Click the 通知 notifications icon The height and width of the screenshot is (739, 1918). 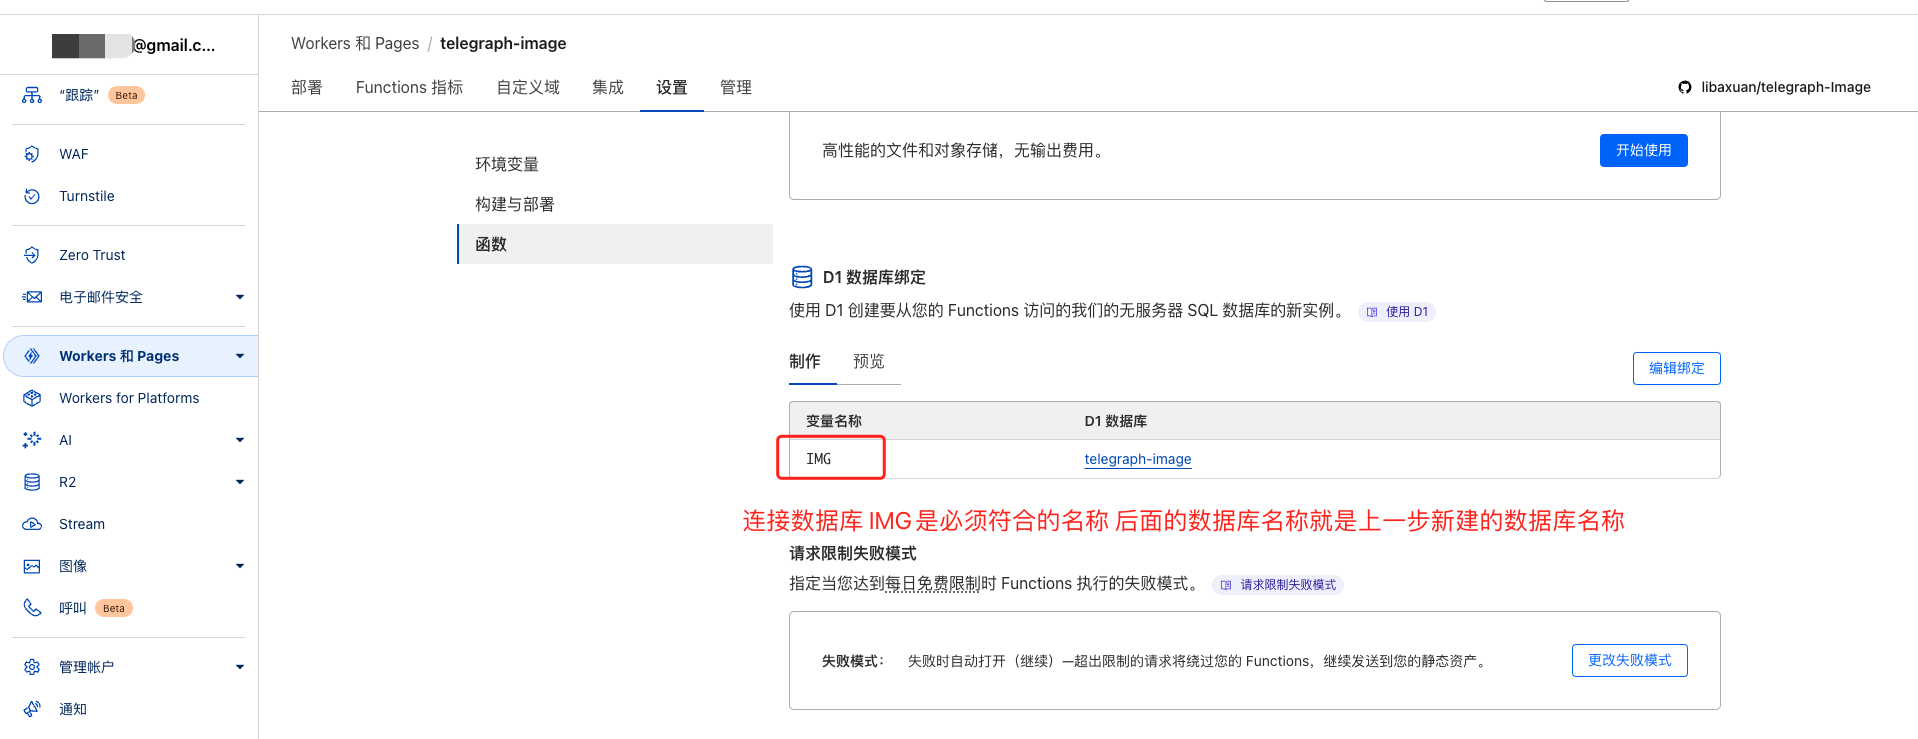coord(32,709)
